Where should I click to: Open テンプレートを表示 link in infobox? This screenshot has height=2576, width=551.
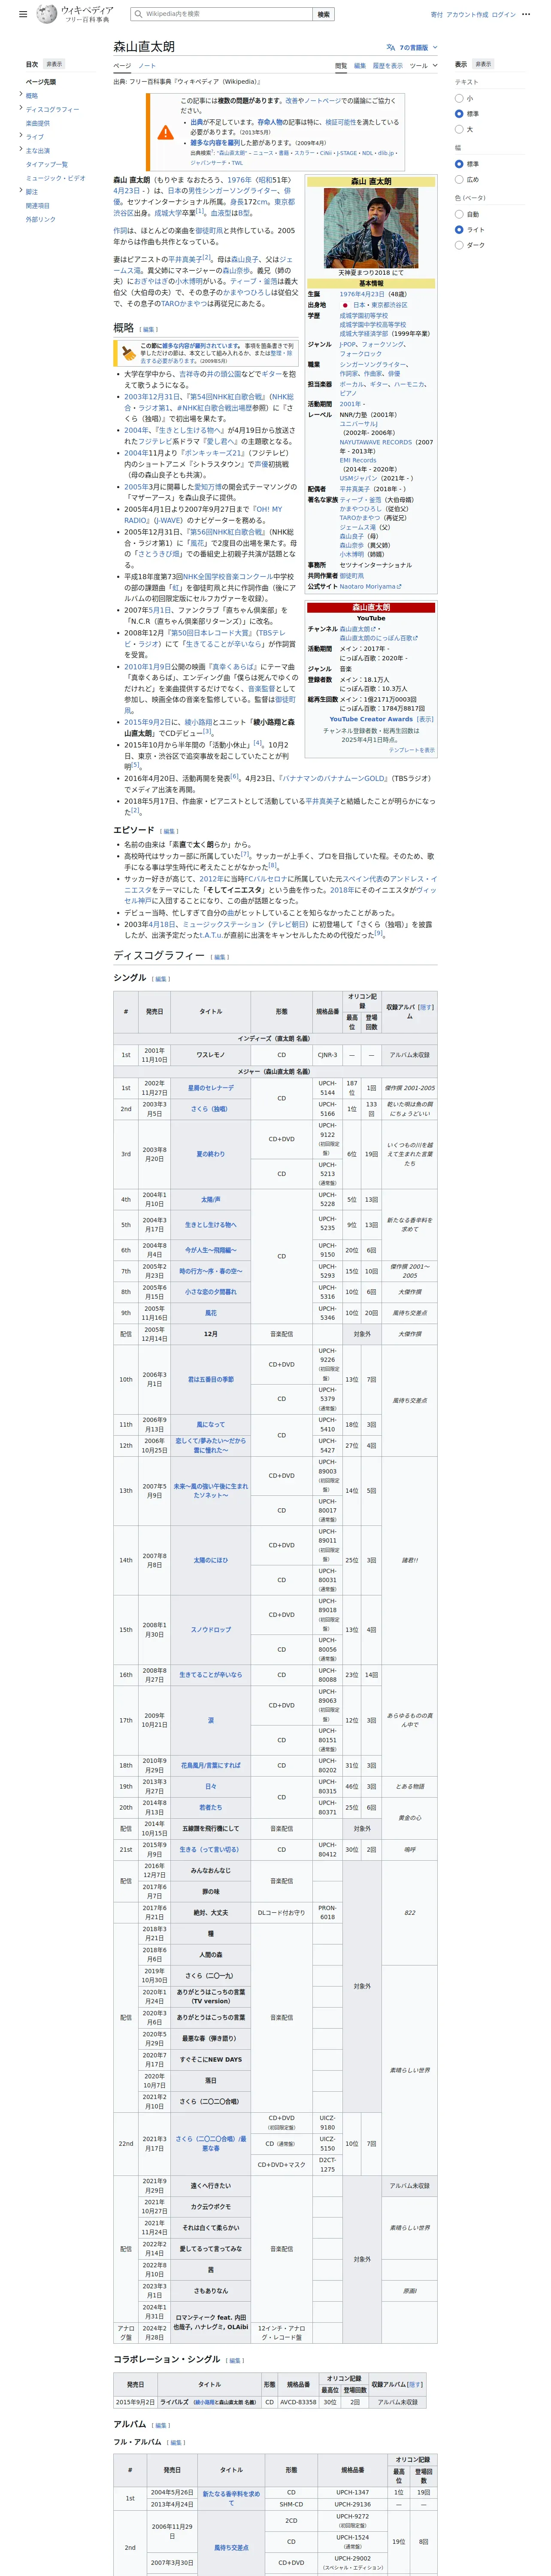click(x=412, y=750)
